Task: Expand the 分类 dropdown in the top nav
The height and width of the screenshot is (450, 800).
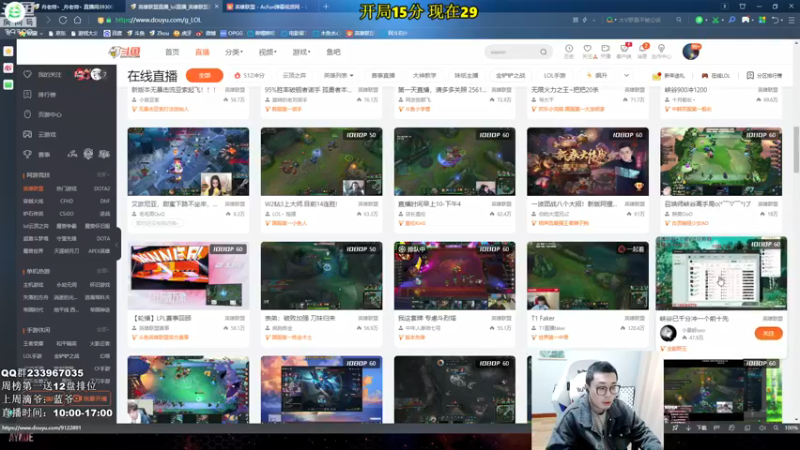Action: tap(234, 52)
